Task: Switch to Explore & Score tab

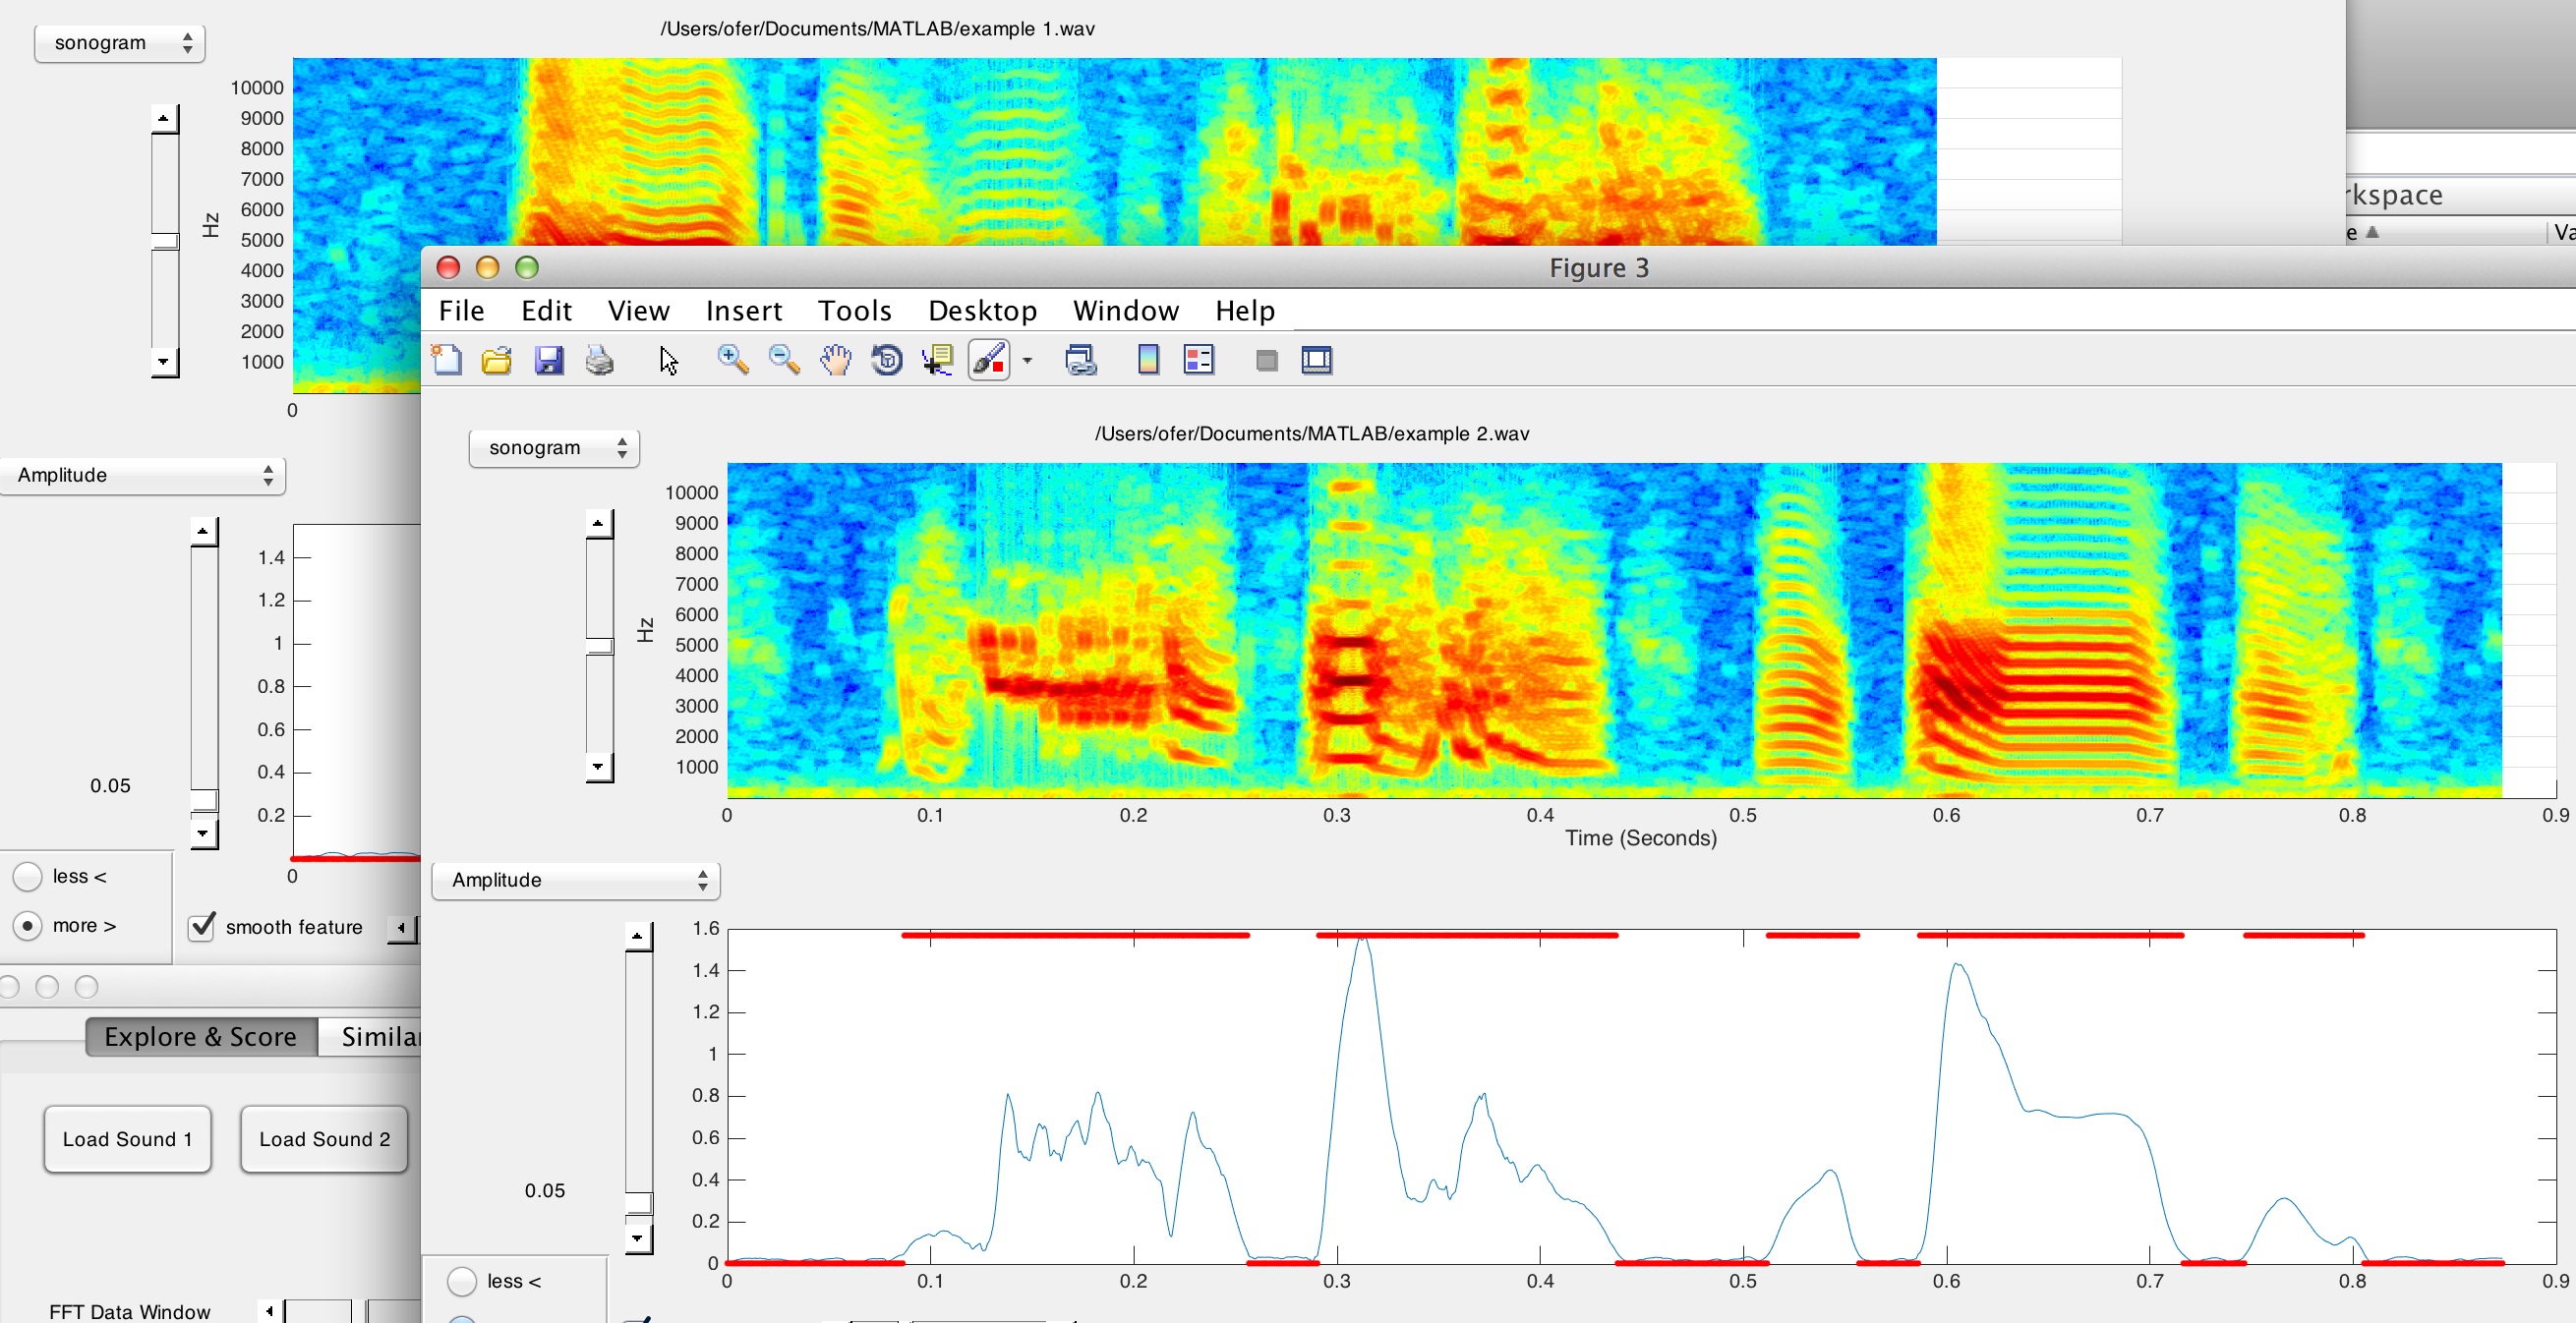Action: pyautogui.click(x=200, y=1037)
